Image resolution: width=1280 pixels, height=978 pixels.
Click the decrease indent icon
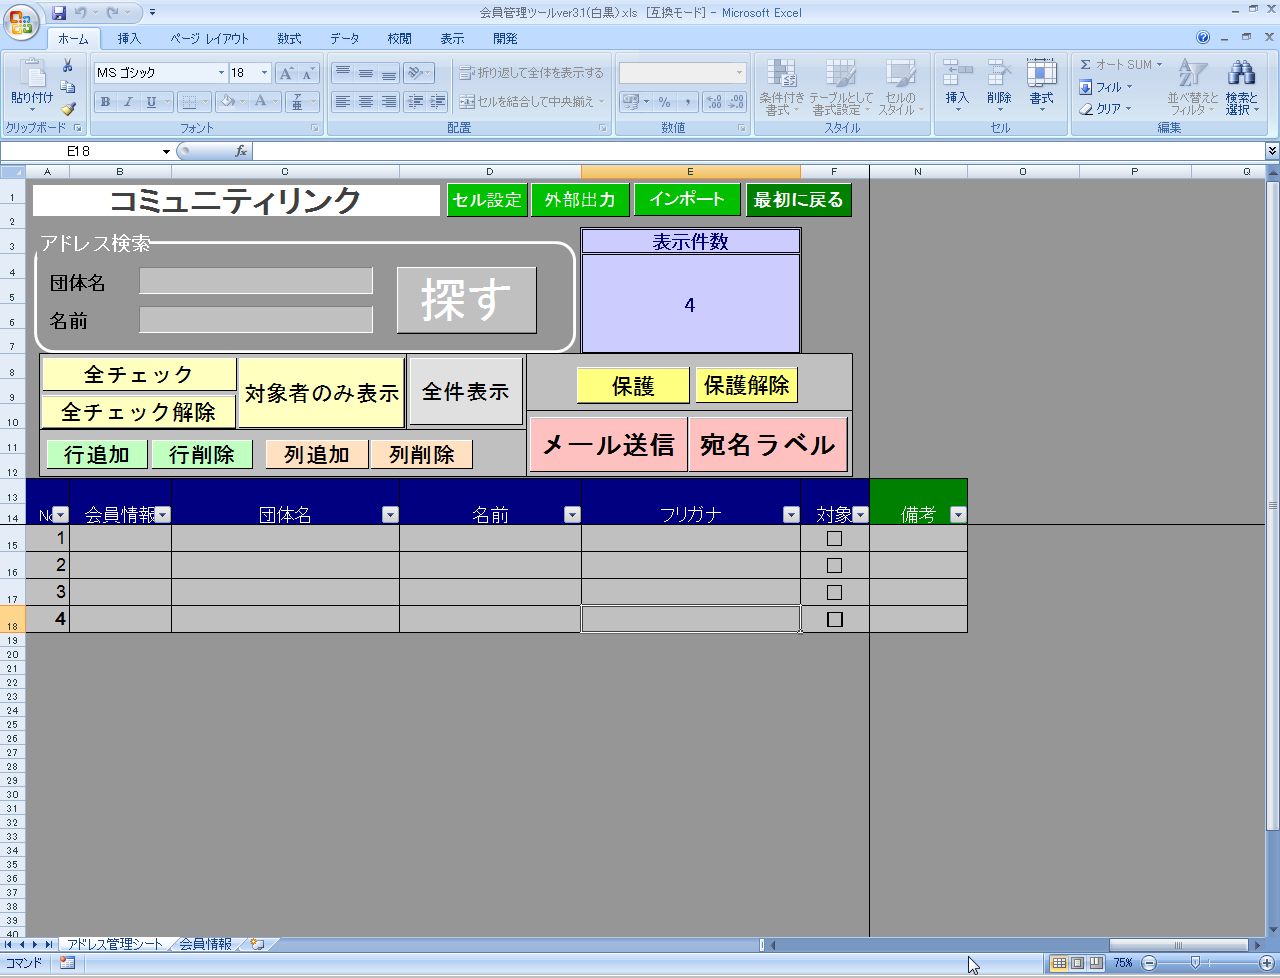(x=415, y=102)
